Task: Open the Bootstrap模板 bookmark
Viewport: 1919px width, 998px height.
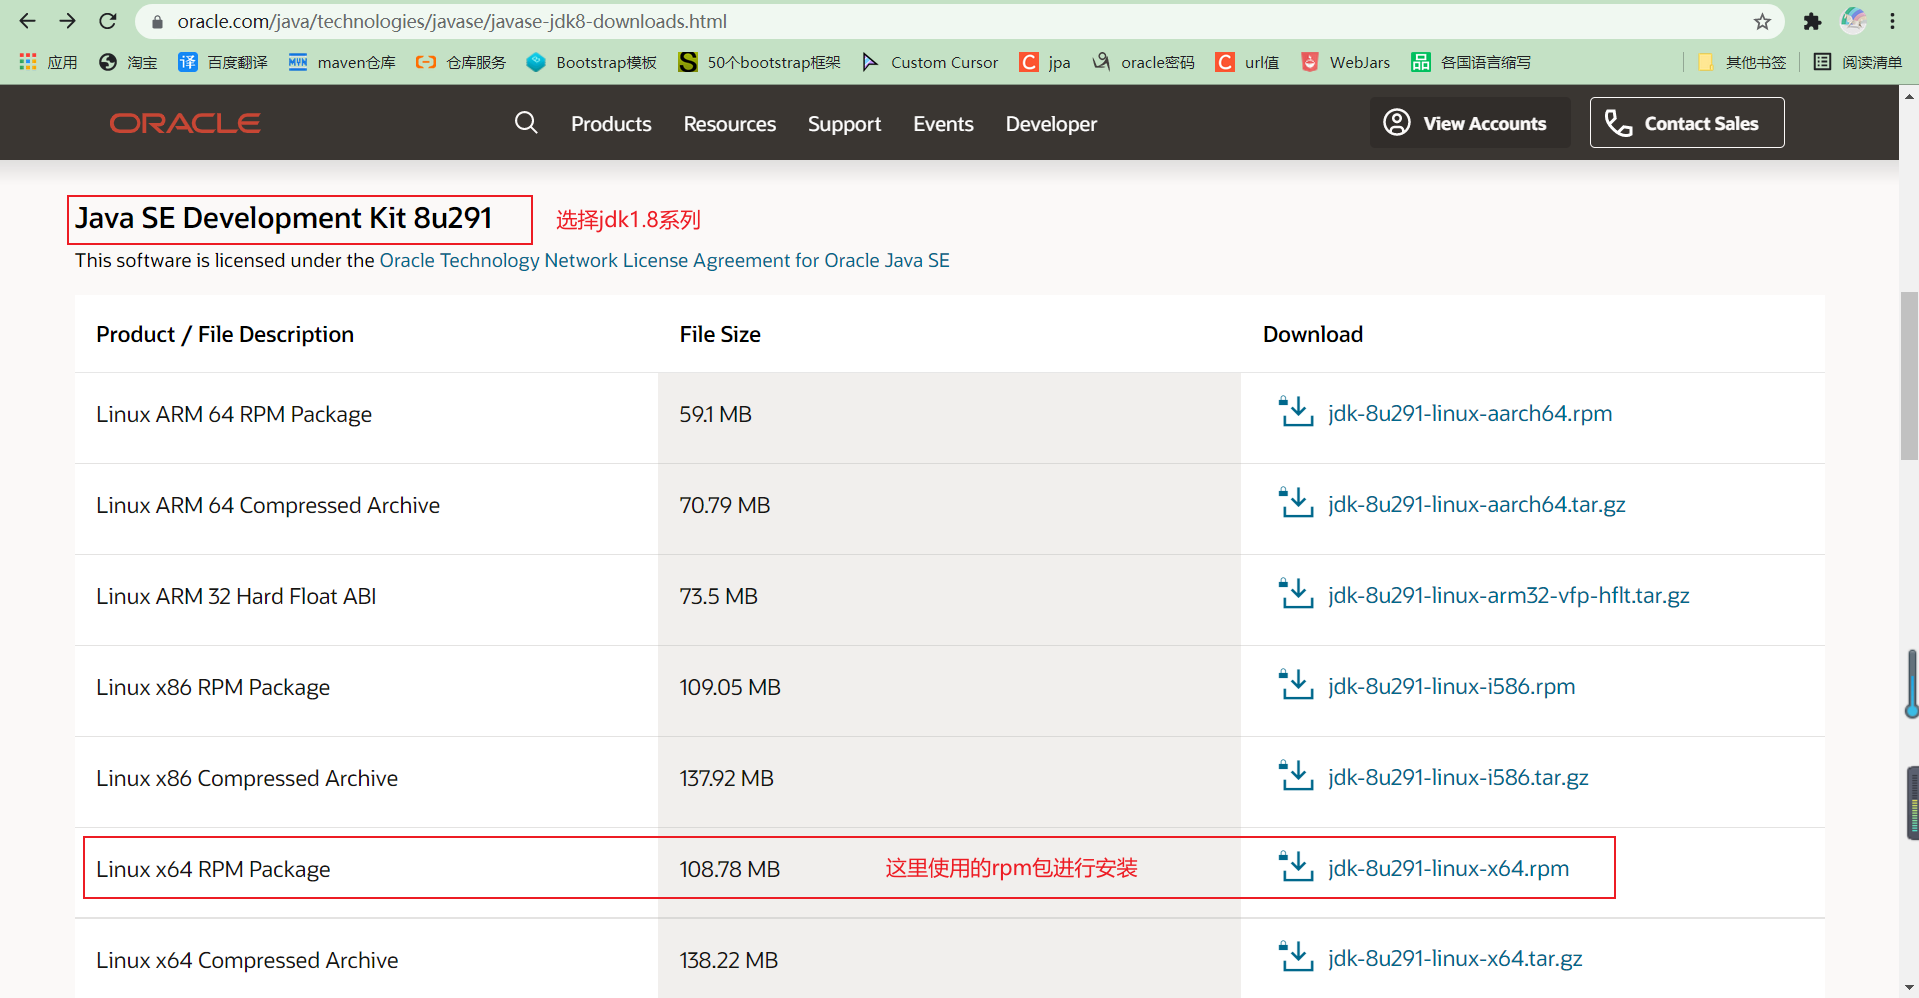Action: [x=592, y=62]
